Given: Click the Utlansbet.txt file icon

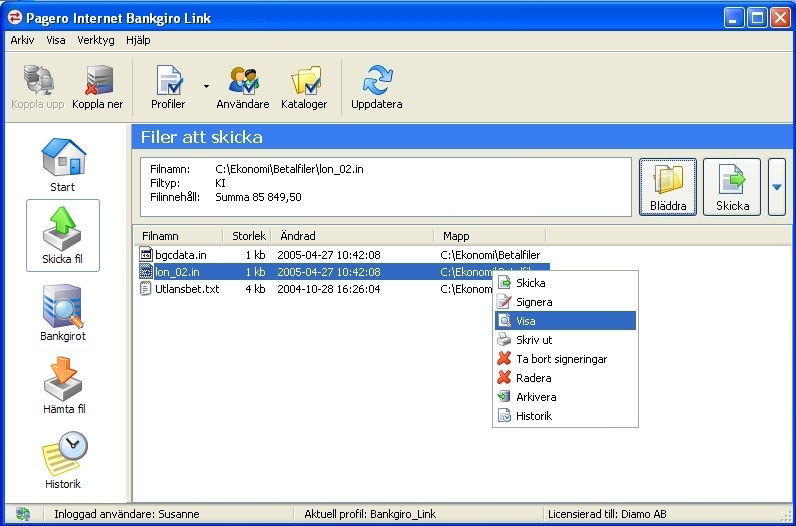Looking at the screenshot, I should click(146, 289).
